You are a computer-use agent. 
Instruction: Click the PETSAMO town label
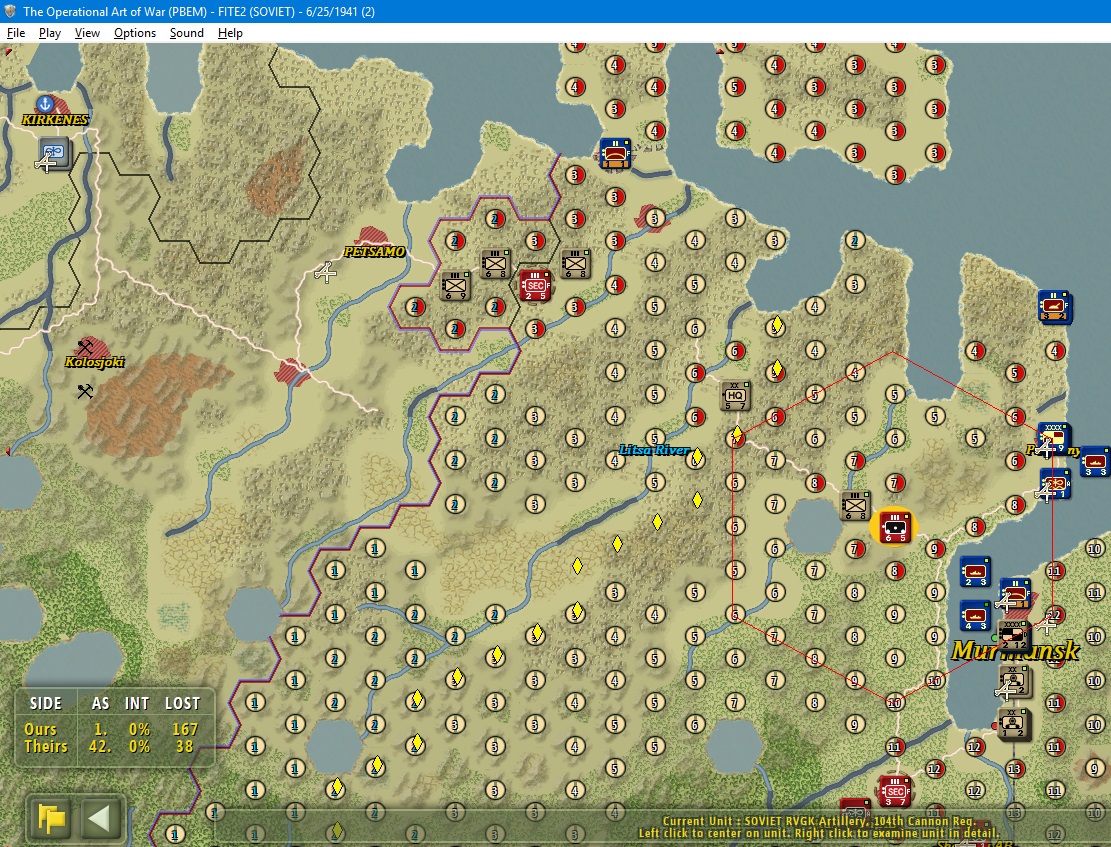374,252
